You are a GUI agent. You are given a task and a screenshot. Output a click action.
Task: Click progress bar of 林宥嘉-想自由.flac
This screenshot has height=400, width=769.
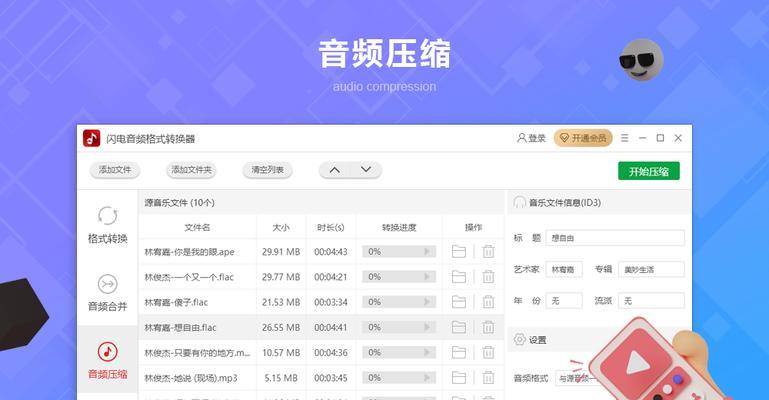coord(399,327)
